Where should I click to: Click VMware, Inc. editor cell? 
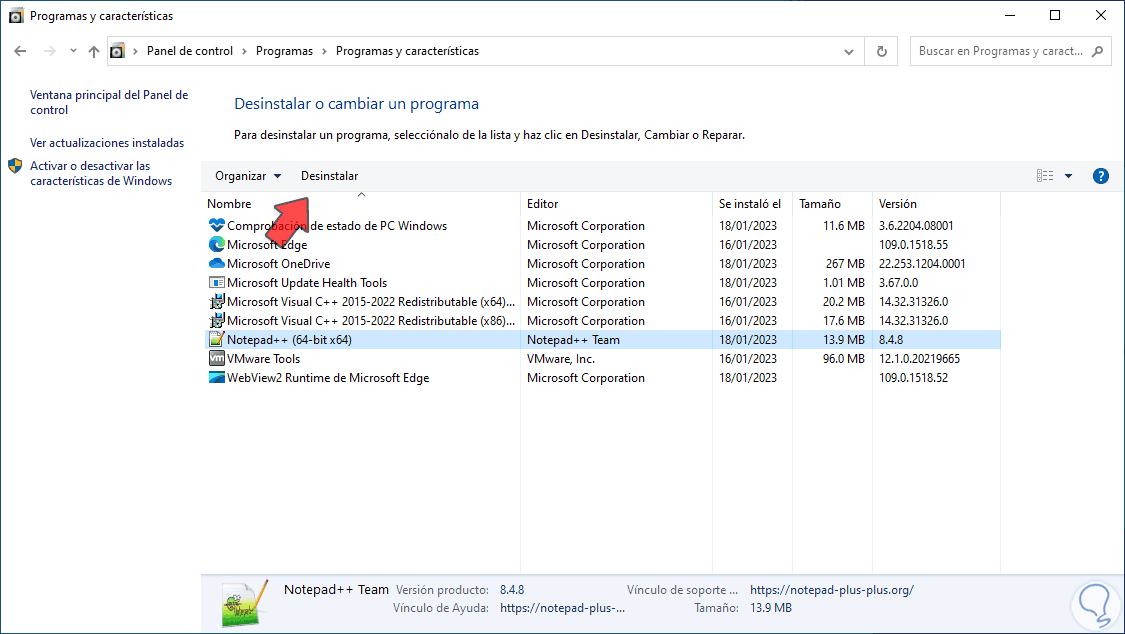coord(561,359)
